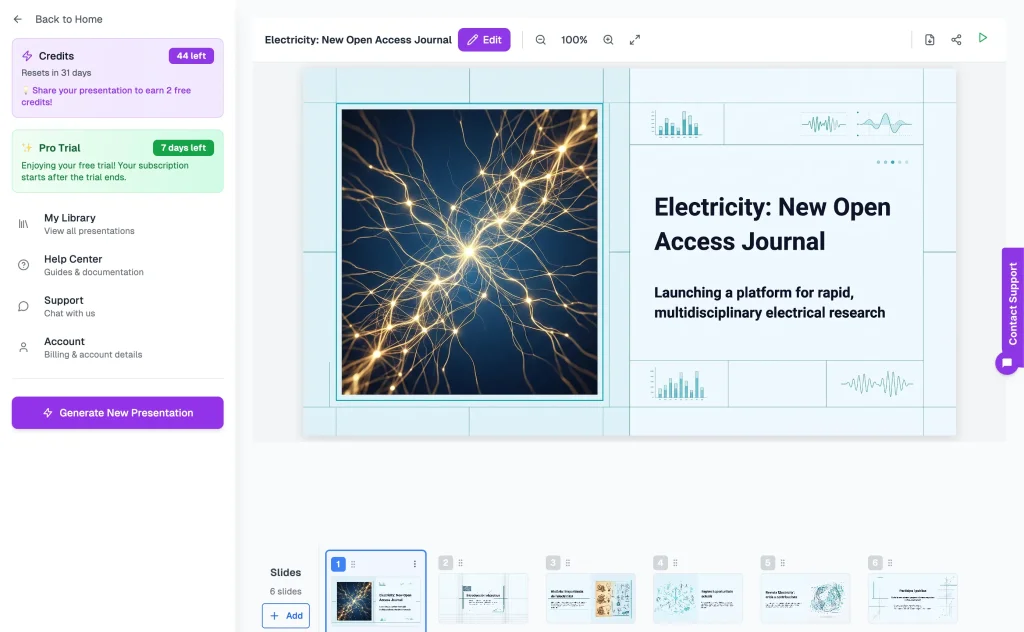Image resolution: width=1024 pixels, height=632 pixels.
Task: Click the Support chat bubble icon
Action: click(x=24, y=306)
